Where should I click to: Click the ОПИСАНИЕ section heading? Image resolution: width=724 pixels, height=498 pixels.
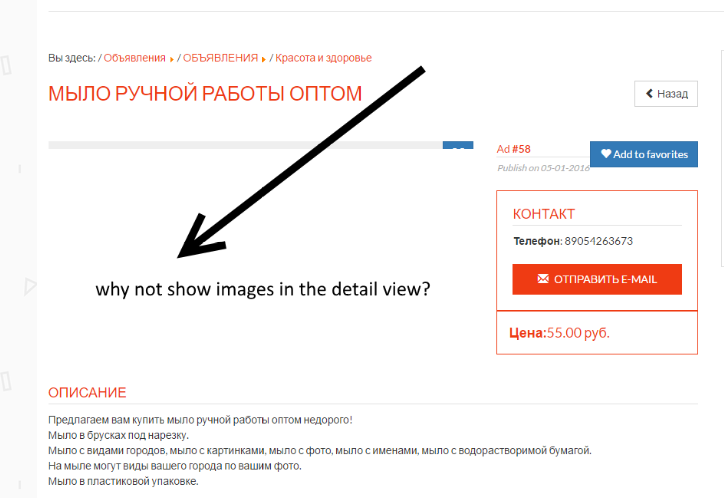(87, 392)
